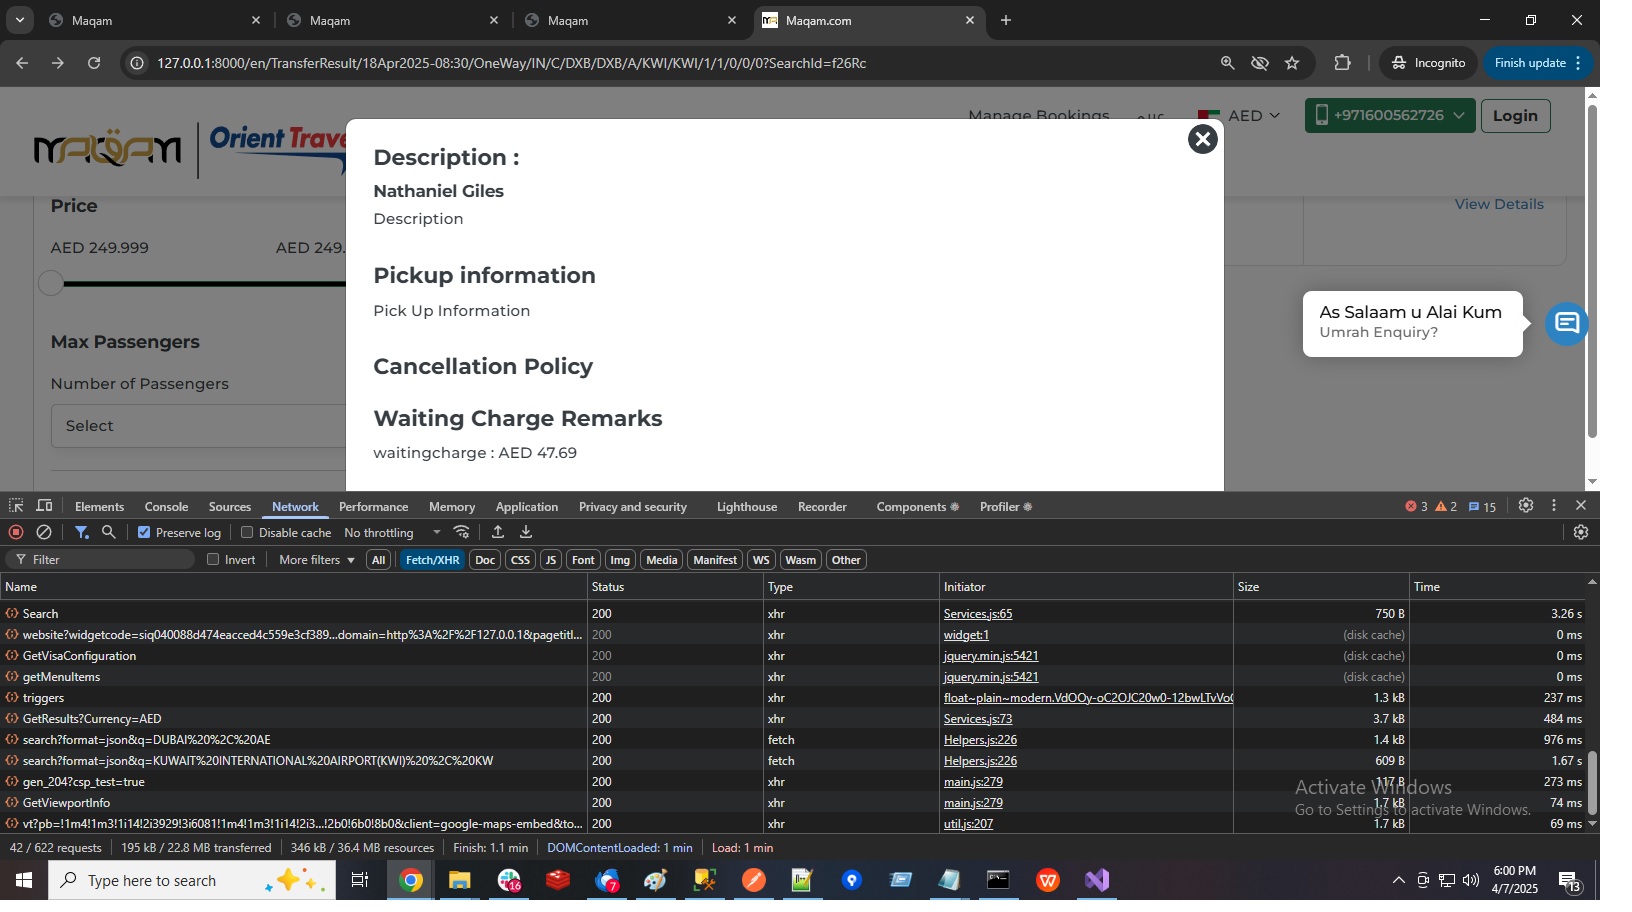The height and width of the screenshot is (912, 1632).
Task: Toggle the device toolbar icon
Action: pos(44,507)
